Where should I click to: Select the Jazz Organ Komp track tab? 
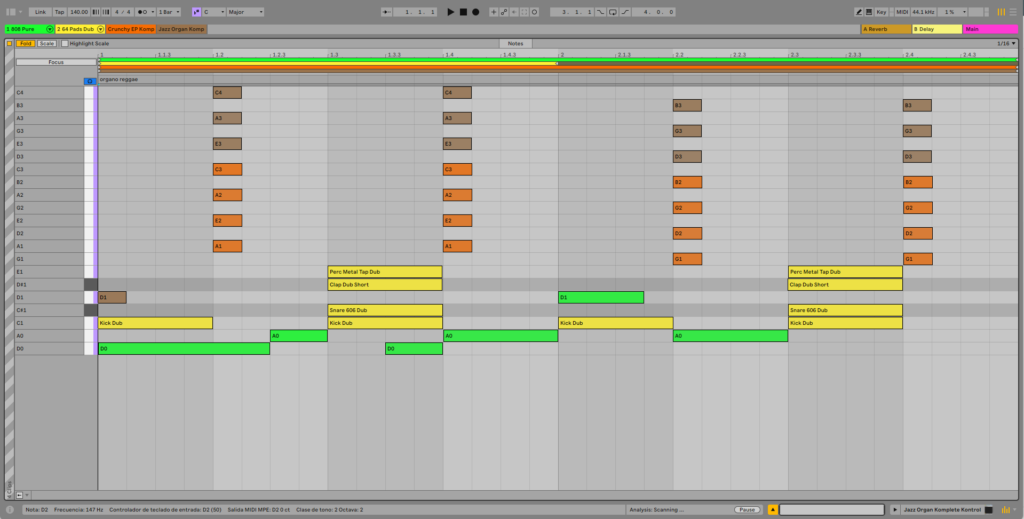(182, 29)
